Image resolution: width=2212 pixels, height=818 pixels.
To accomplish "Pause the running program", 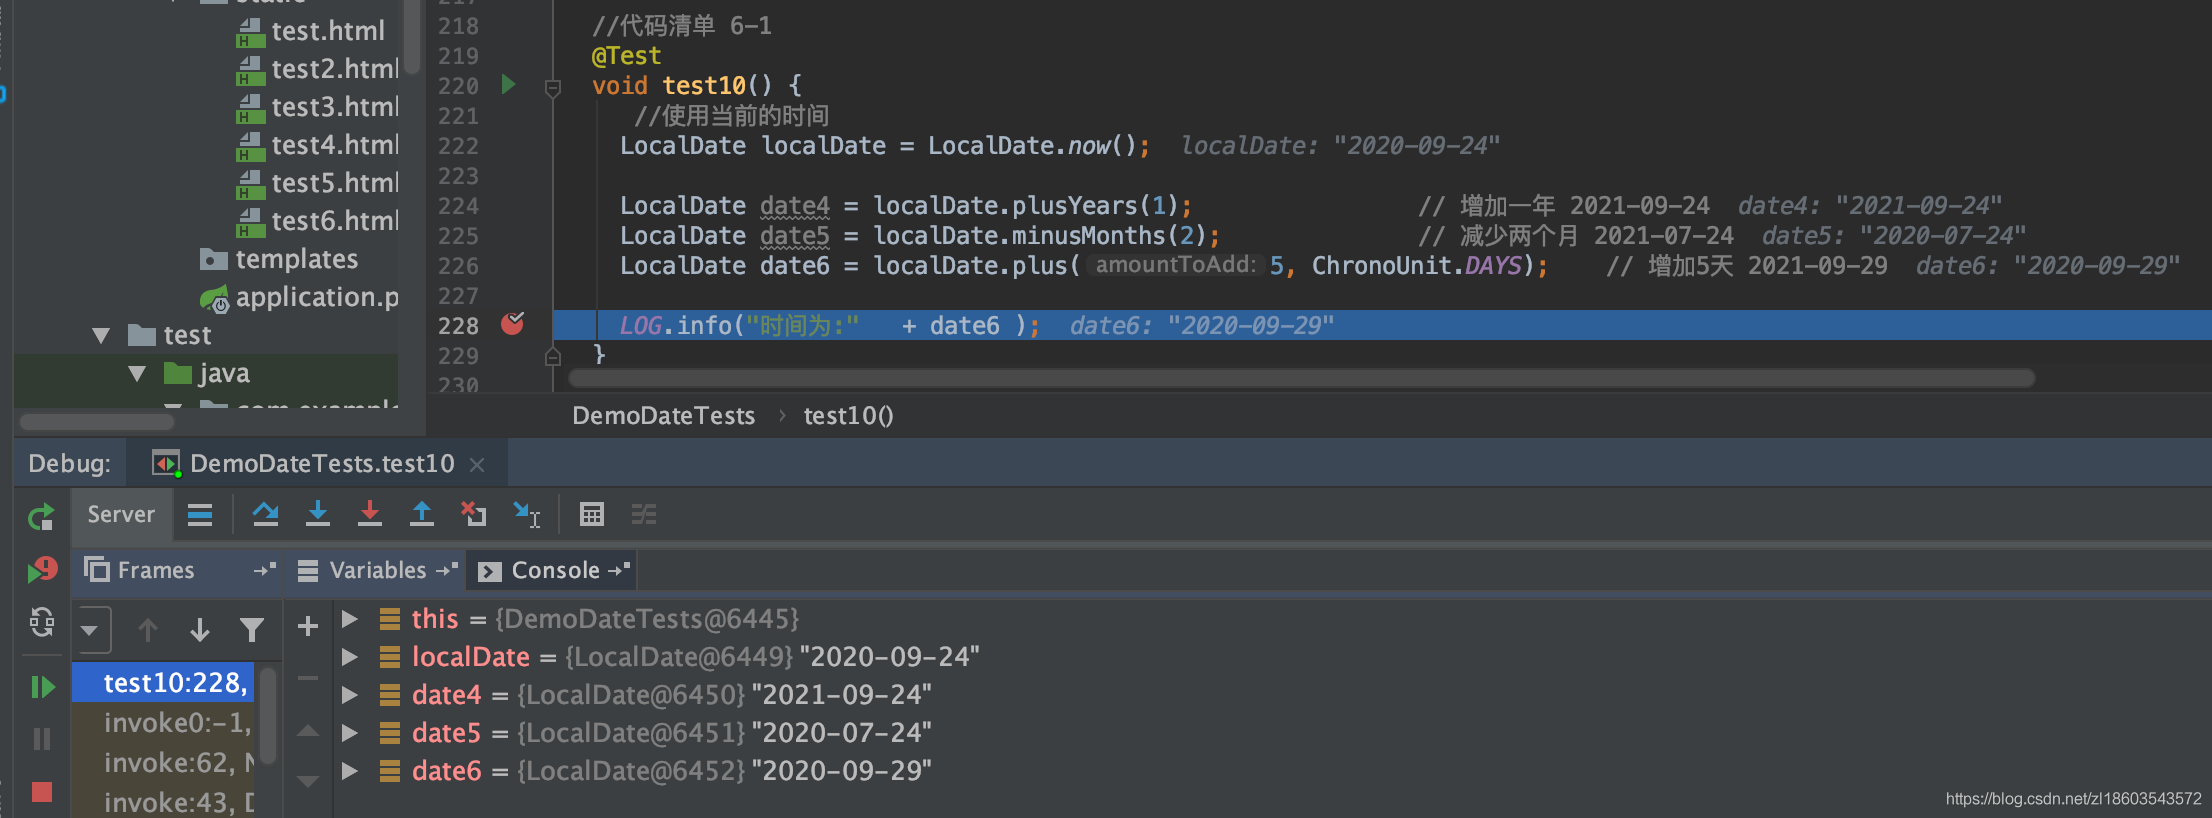I will click(x=42, y=739).
